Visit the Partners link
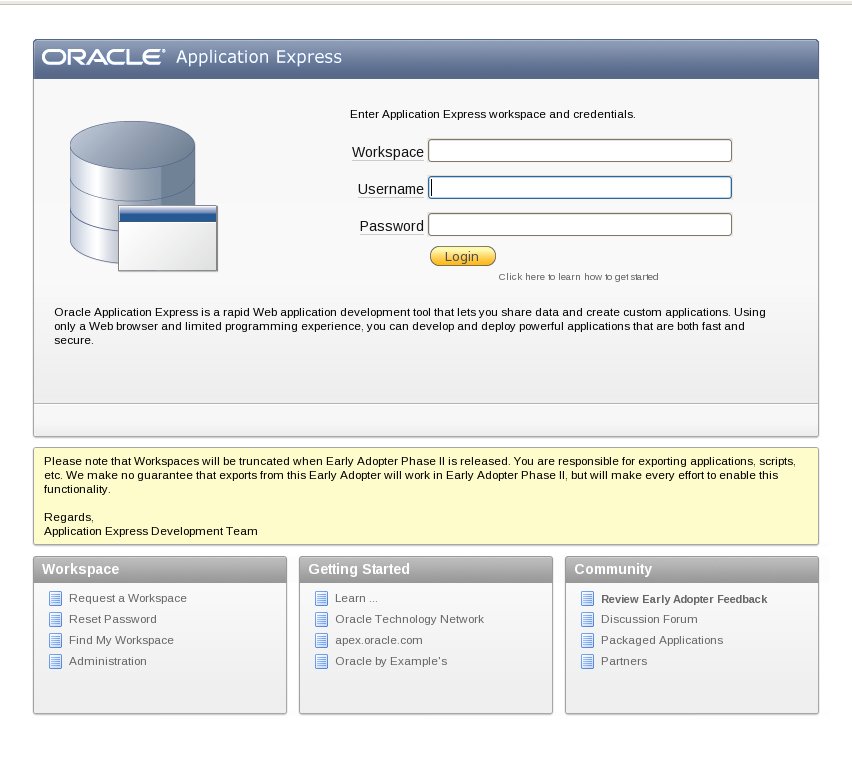This screenshot has height=758, width=852. (x=624, y=661)
